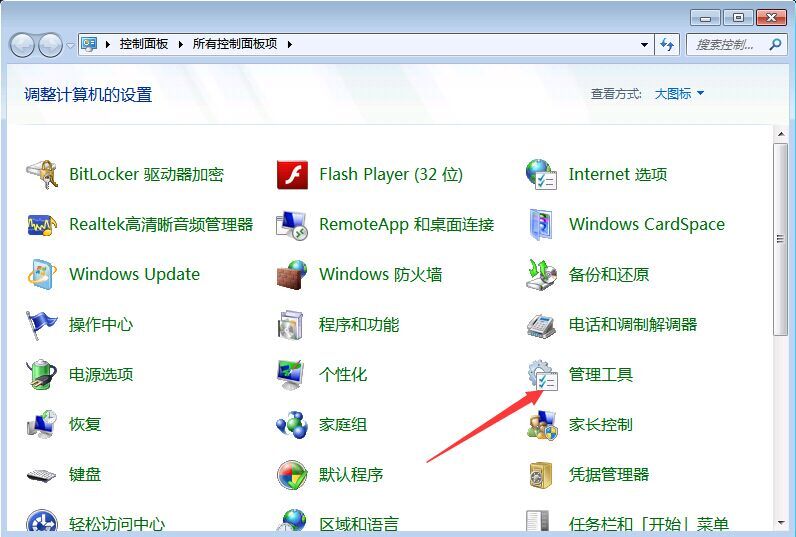The image size is (796, 537).
Task: Open the Internet 选项 link text
Action: (x=617, y=175)
